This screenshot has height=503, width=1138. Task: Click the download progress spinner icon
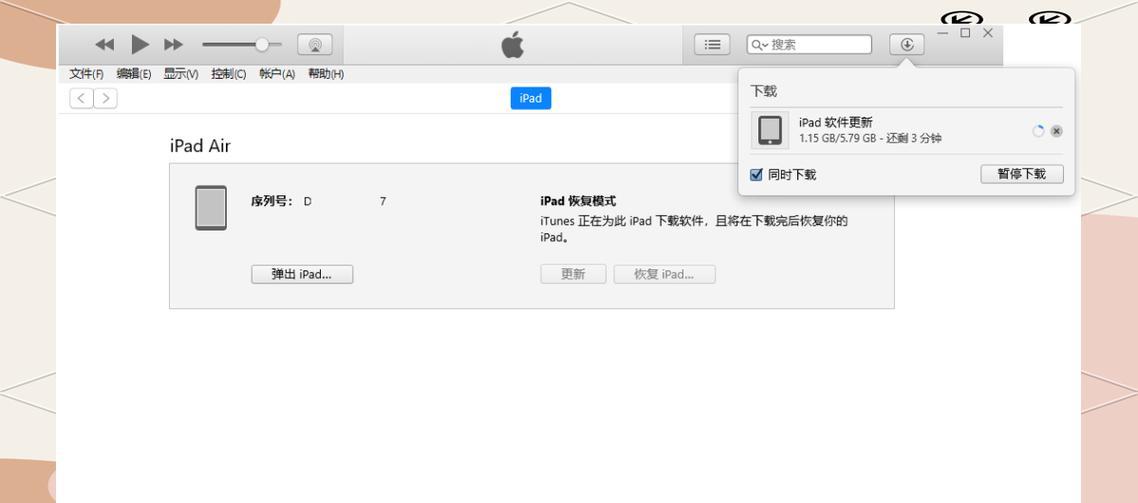(1038, 131)
